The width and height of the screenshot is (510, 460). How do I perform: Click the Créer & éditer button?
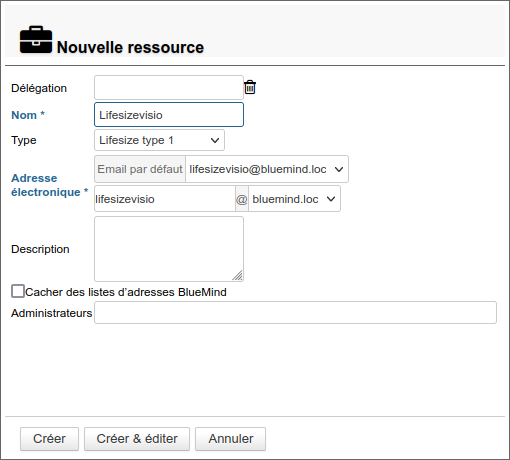(137, 439)
